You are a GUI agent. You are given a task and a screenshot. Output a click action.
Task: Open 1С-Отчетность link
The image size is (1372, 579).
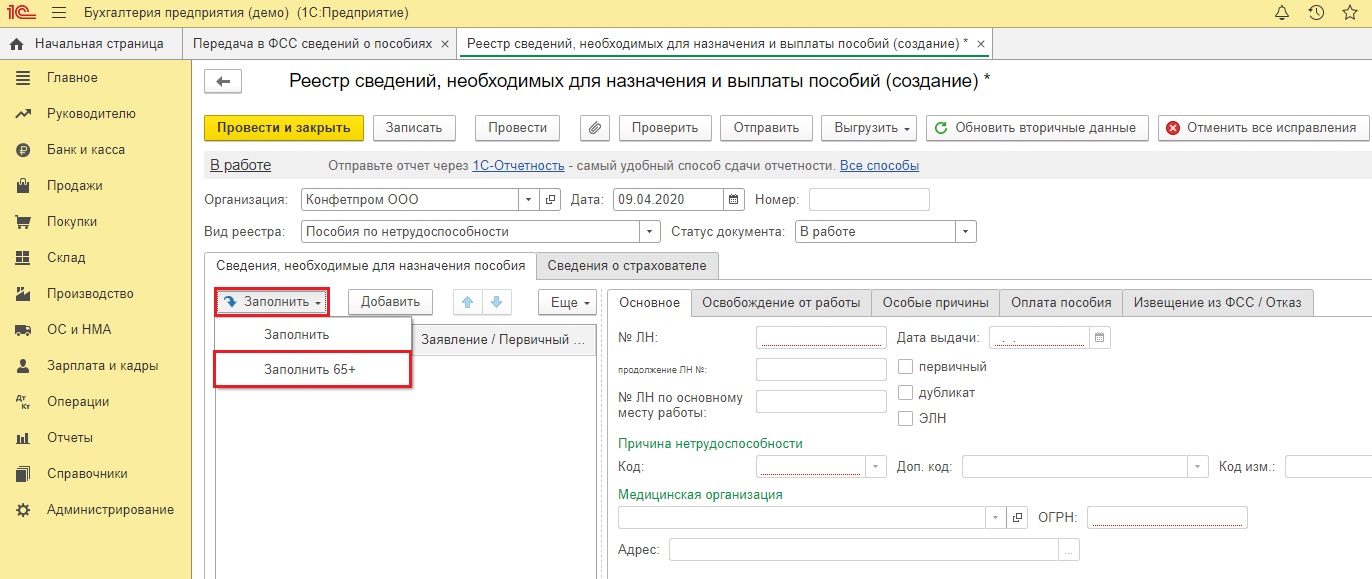tap(518, 166)
